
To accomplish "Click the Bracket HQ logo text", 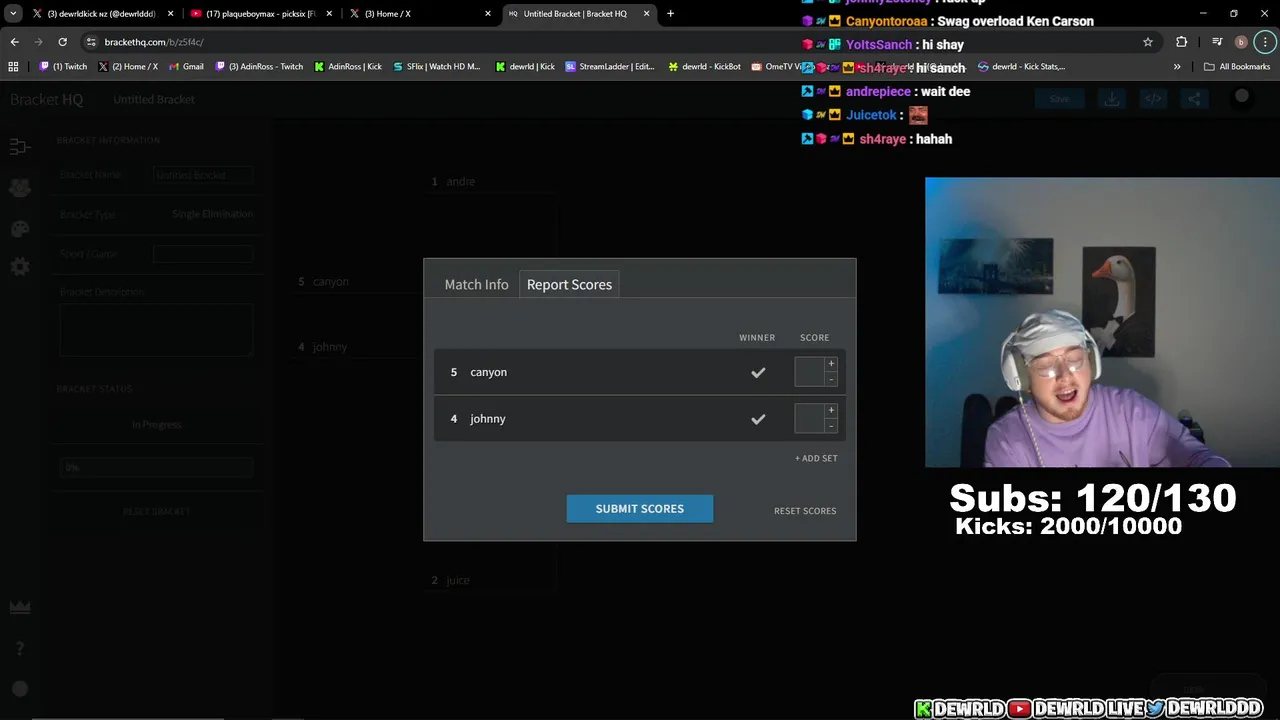I will click(x=47, y=99).
